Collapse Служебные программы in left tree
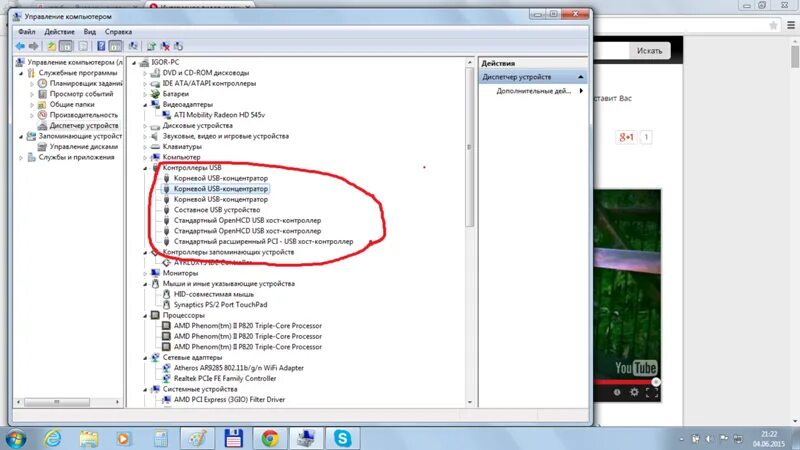This screenshot has height=450, width=800. click(21, 73)
